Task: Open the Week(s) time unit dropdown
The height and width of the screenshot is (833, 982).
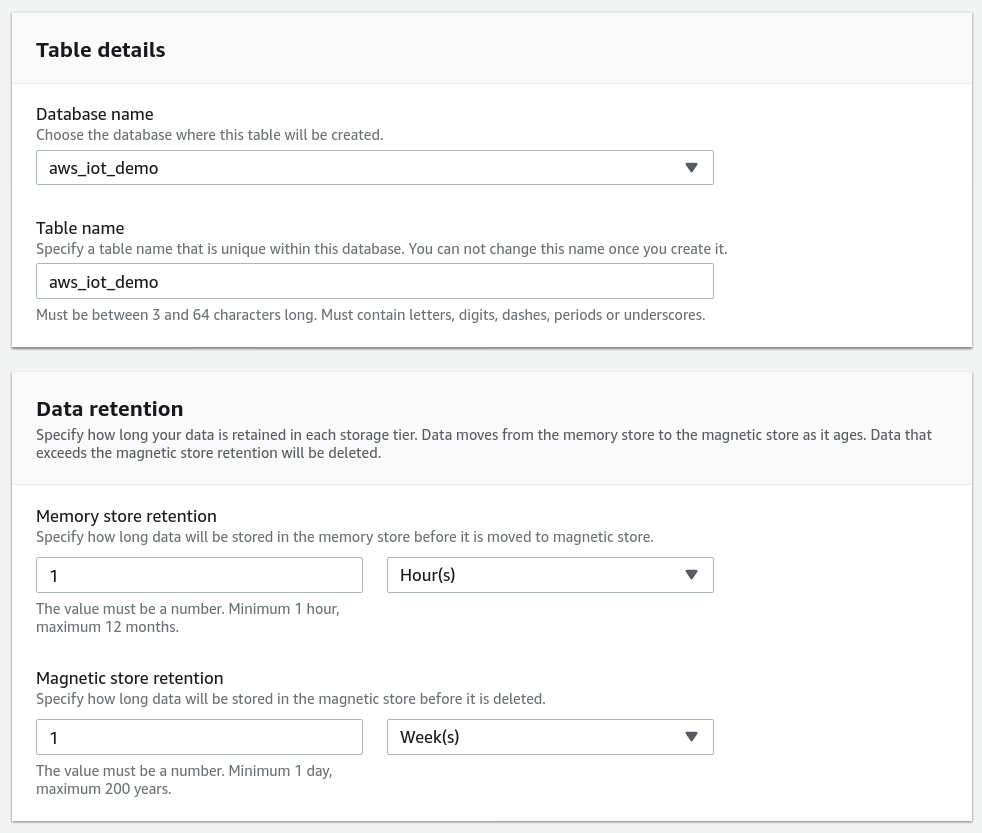Action: pos(550,737)
